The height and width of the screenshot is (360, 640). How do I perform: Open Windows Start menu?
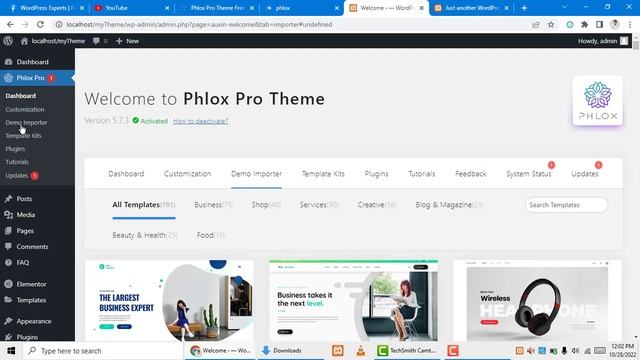tap(11, 351)
